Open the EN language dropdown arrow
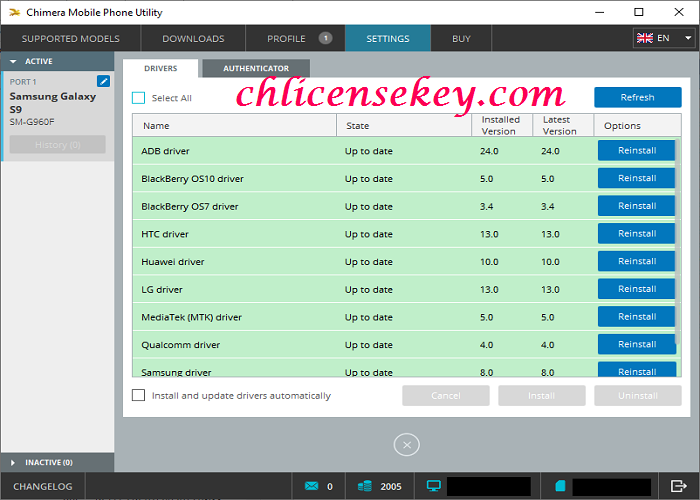 pos(688,38)
